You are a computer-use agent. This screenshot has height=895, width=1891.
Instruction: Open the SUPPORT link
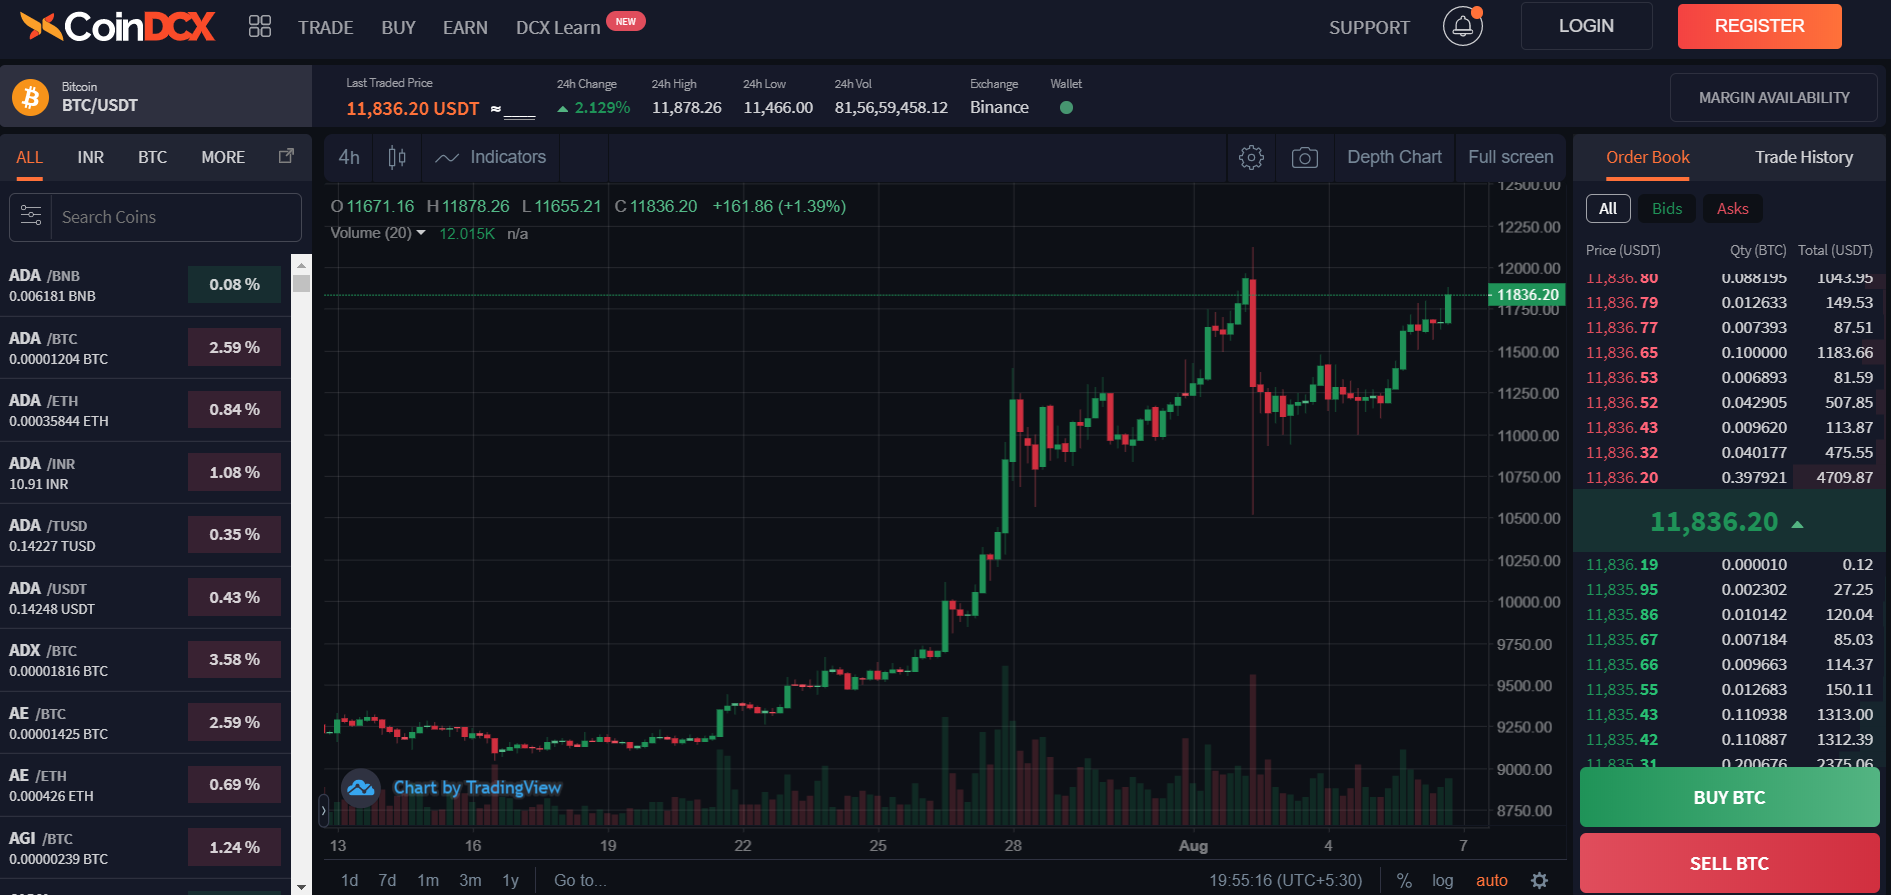click(1369, 27)
